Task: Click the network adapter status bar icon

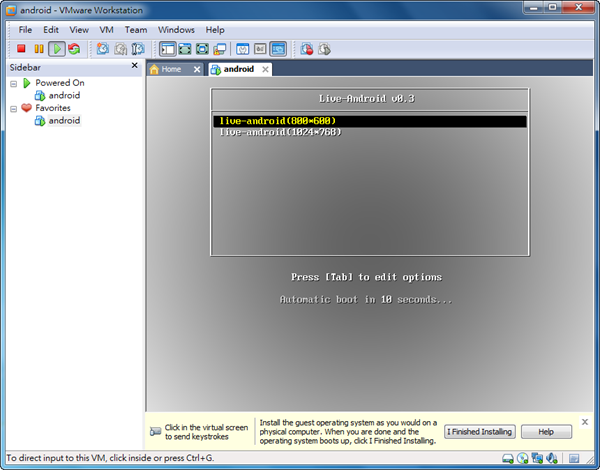Action: 537,458
